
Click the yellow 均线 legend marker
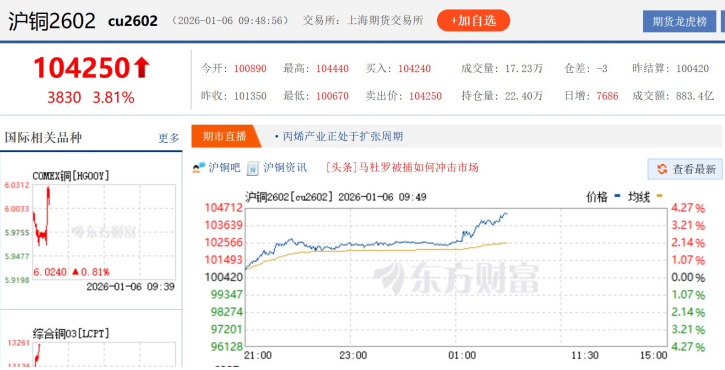tap(659, 196)
